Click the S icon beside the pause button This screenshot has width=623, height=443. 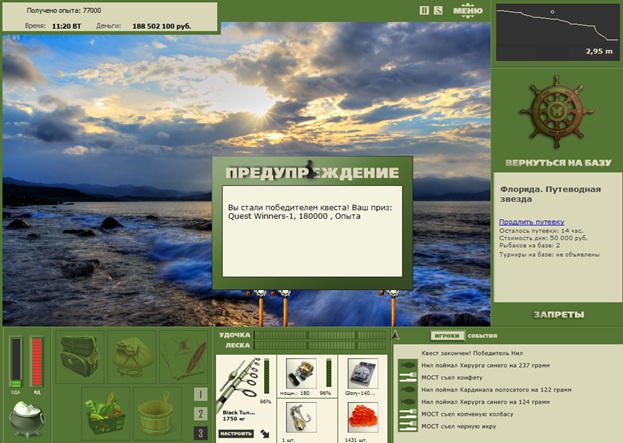point(438,11)
